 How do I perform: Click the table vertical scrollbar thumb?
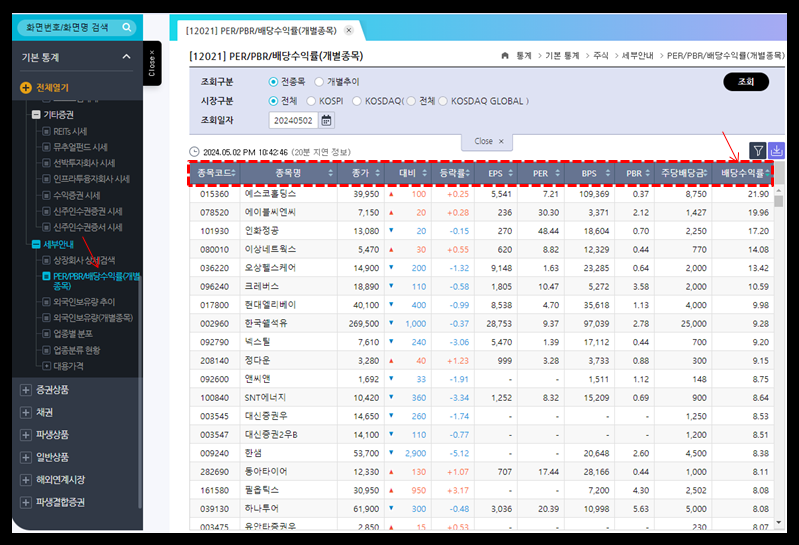point(778,201)
